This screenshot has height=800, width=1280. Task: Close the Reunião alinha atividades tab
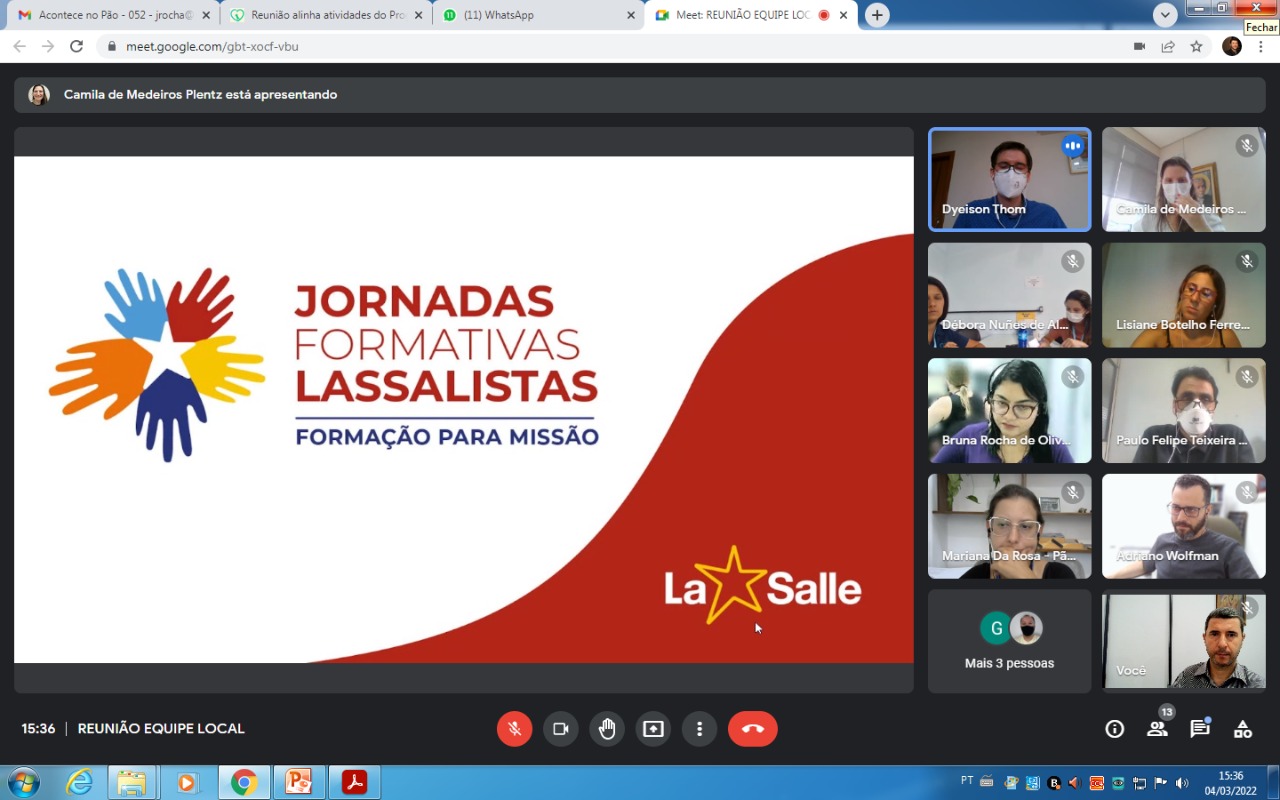pos(419,16)
